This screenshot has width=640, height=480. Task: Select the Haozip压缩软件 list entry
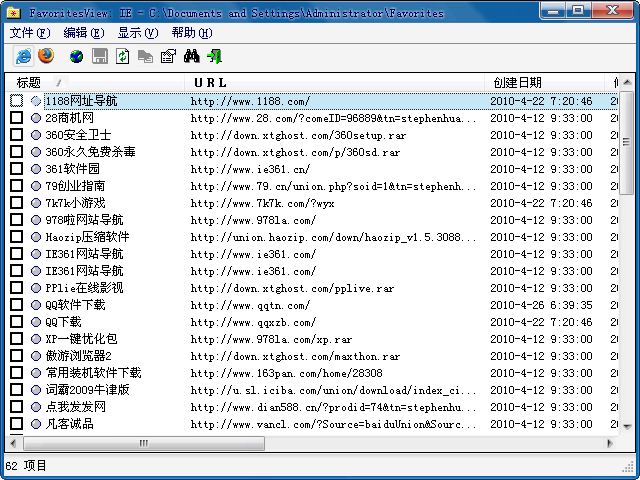pos(87,237)
